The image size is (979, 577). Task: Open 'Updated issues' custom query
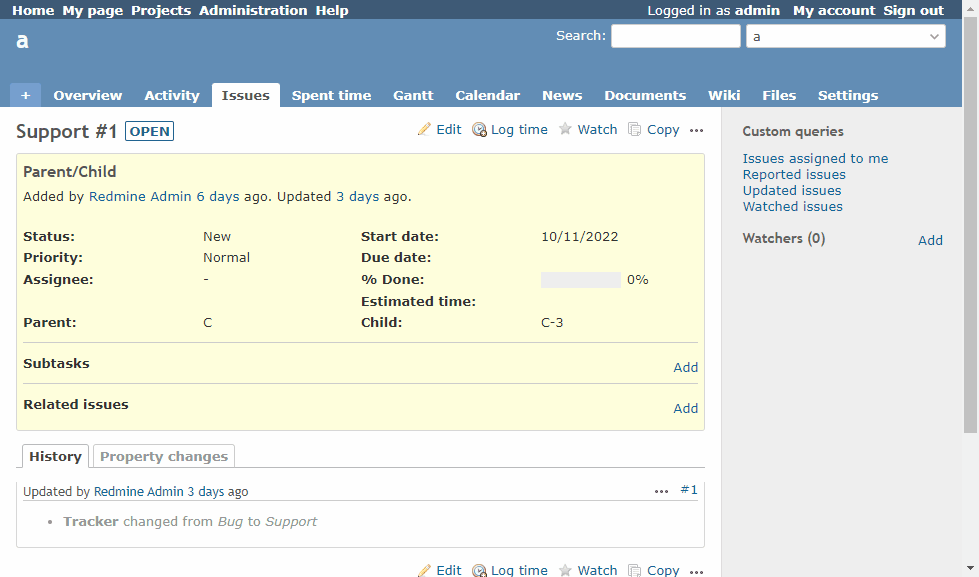tap(792, 190)
